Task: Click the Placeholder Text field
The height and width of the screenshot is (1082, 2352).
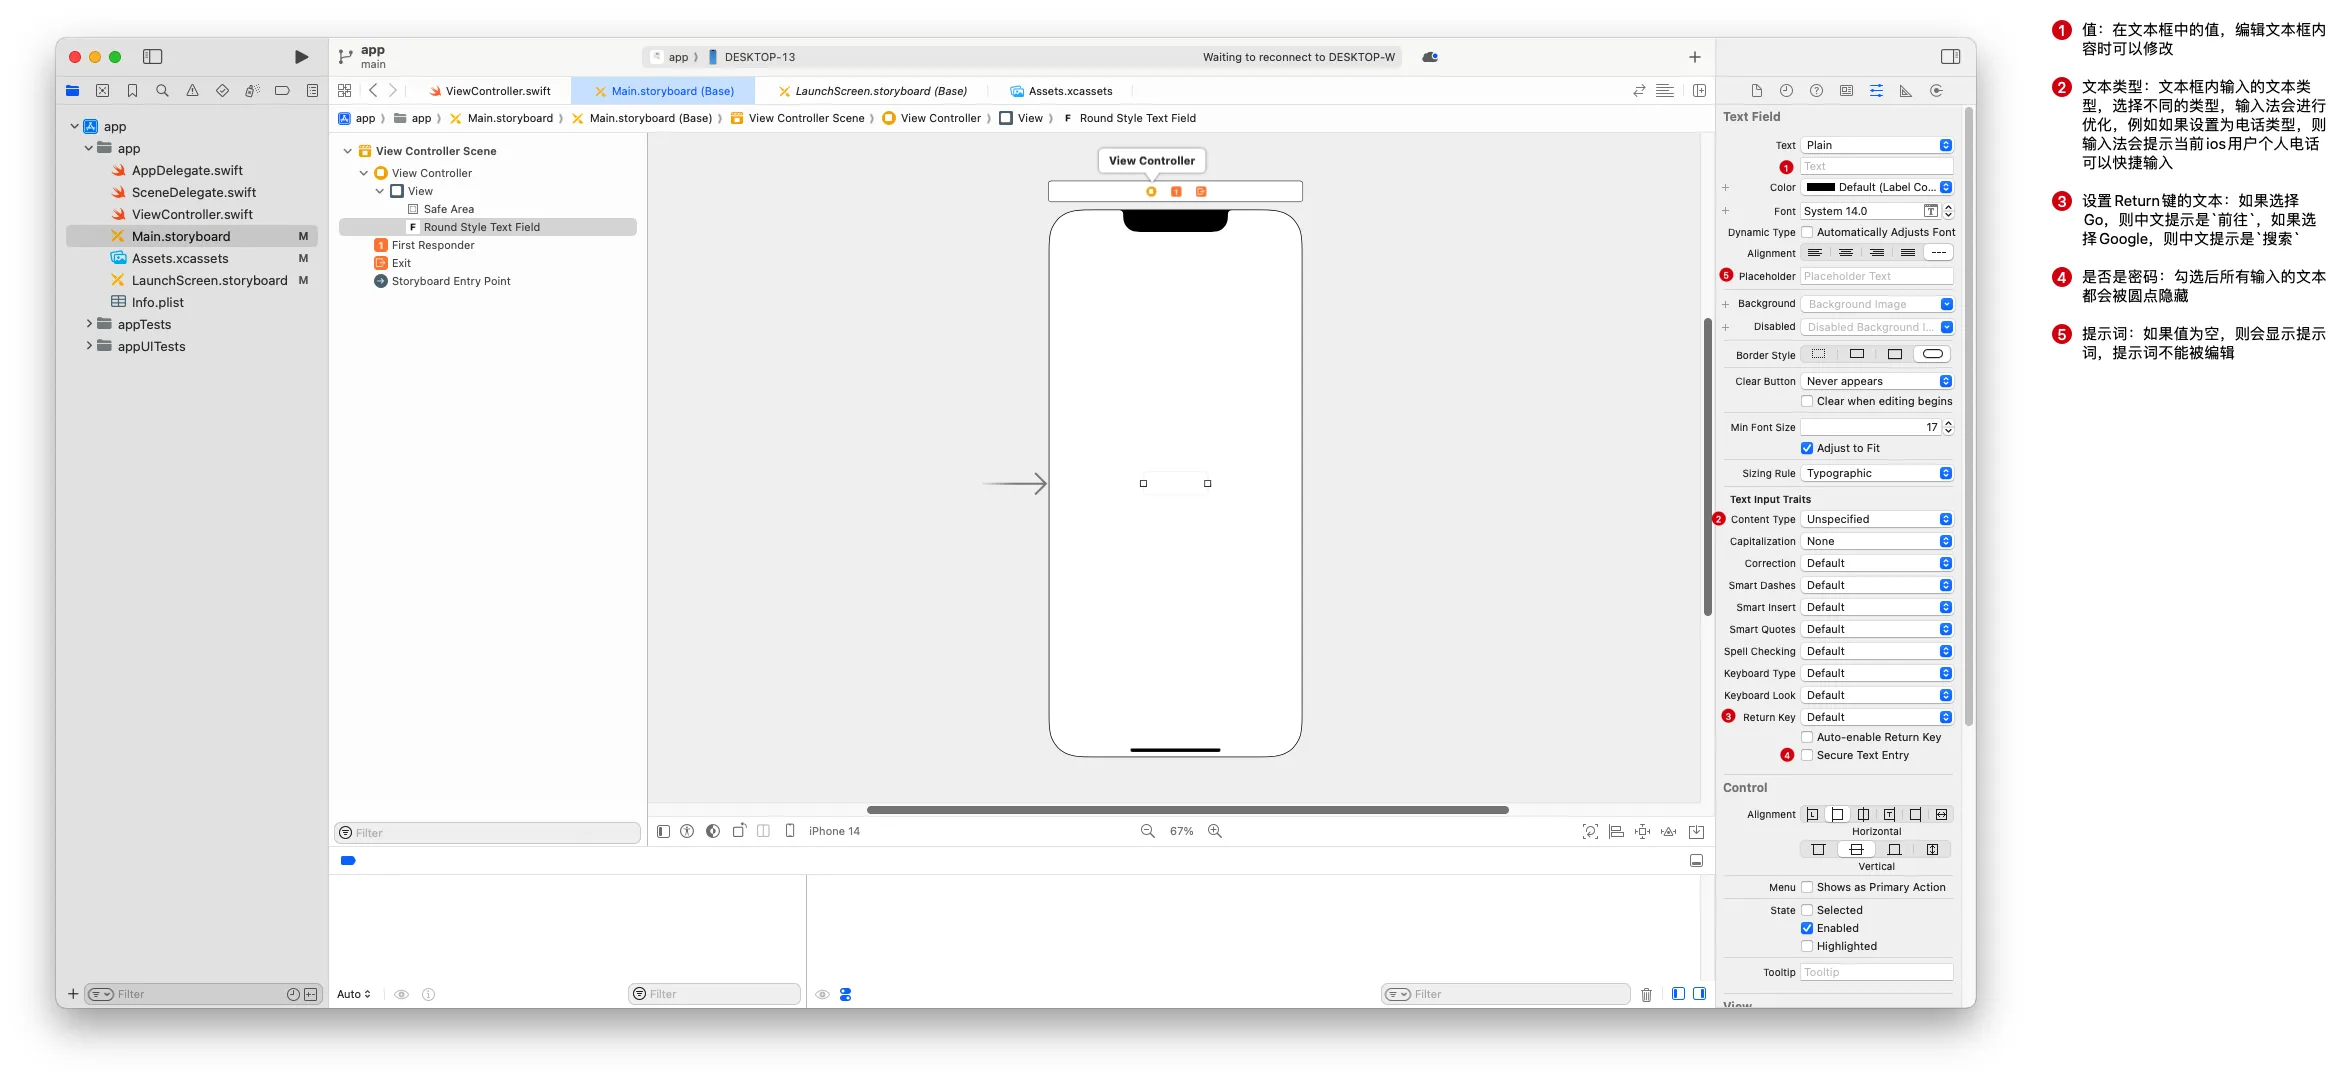Action: click(x=1877, y=276)
